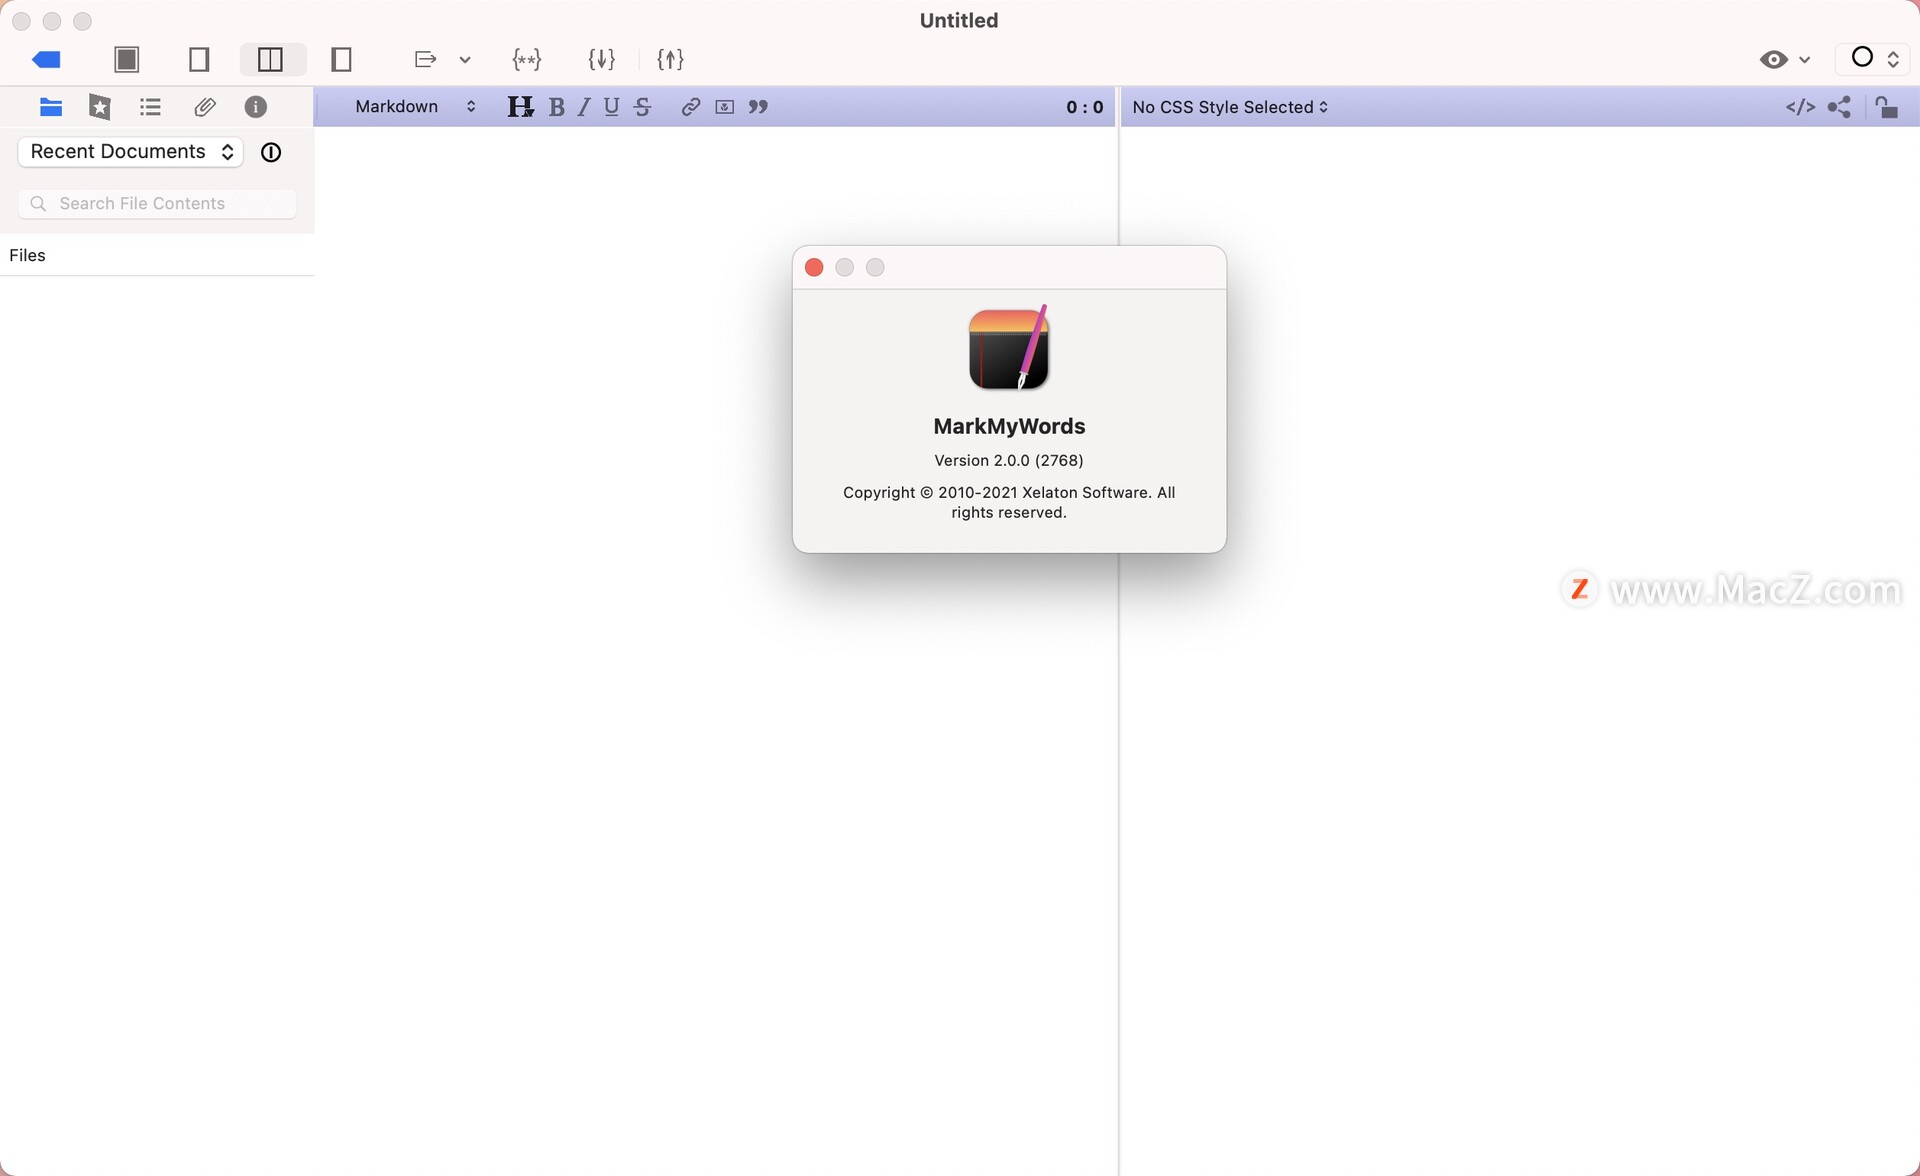The width and height of the screenshot is (1920, 1176).
Task: Apply underline with the U icon
Action: 612,107
